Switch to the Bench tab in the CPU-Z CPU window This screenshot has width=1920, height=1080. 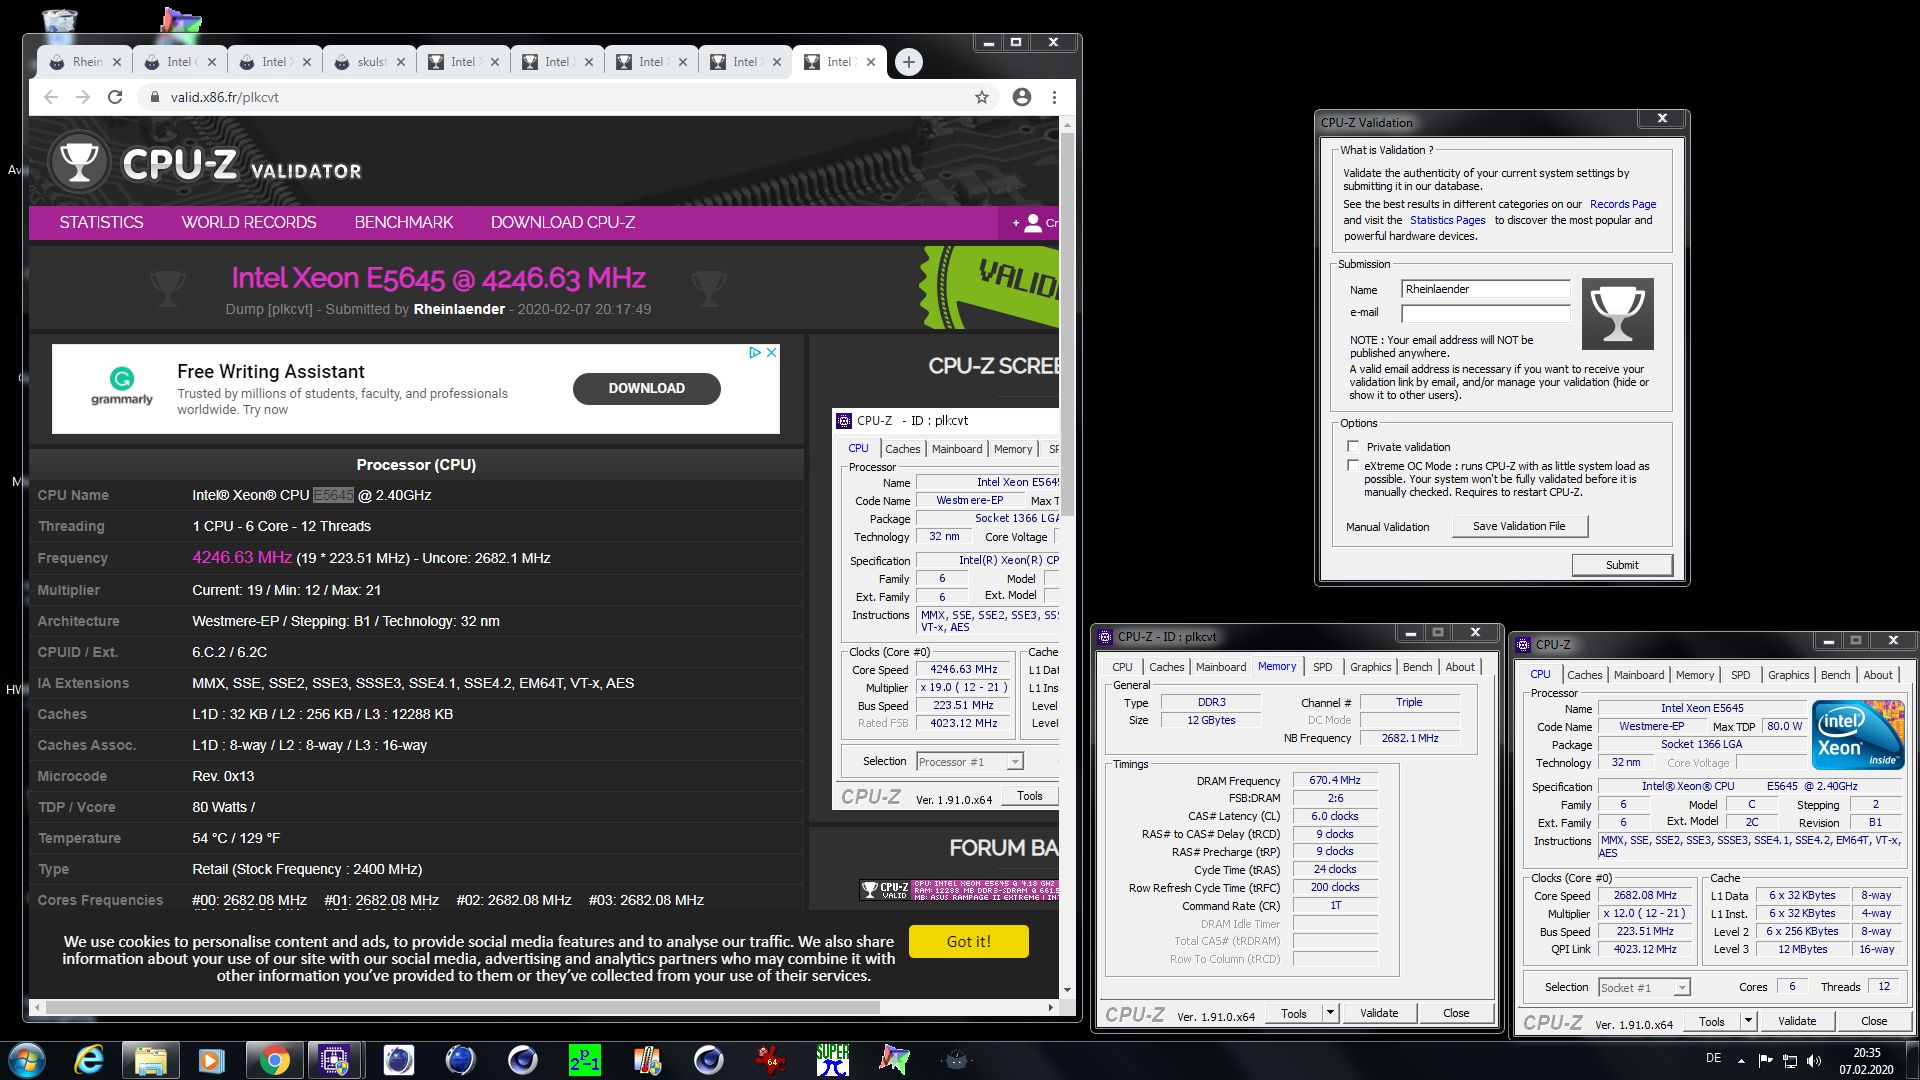(1835, 675)
